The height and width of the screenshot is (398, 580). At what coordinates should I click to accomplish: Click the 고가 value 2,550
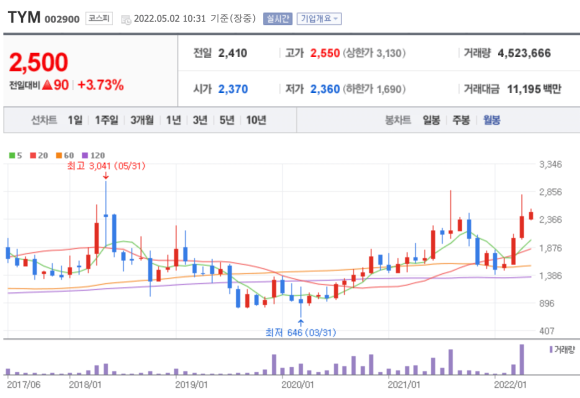click(x=325, y=53)
